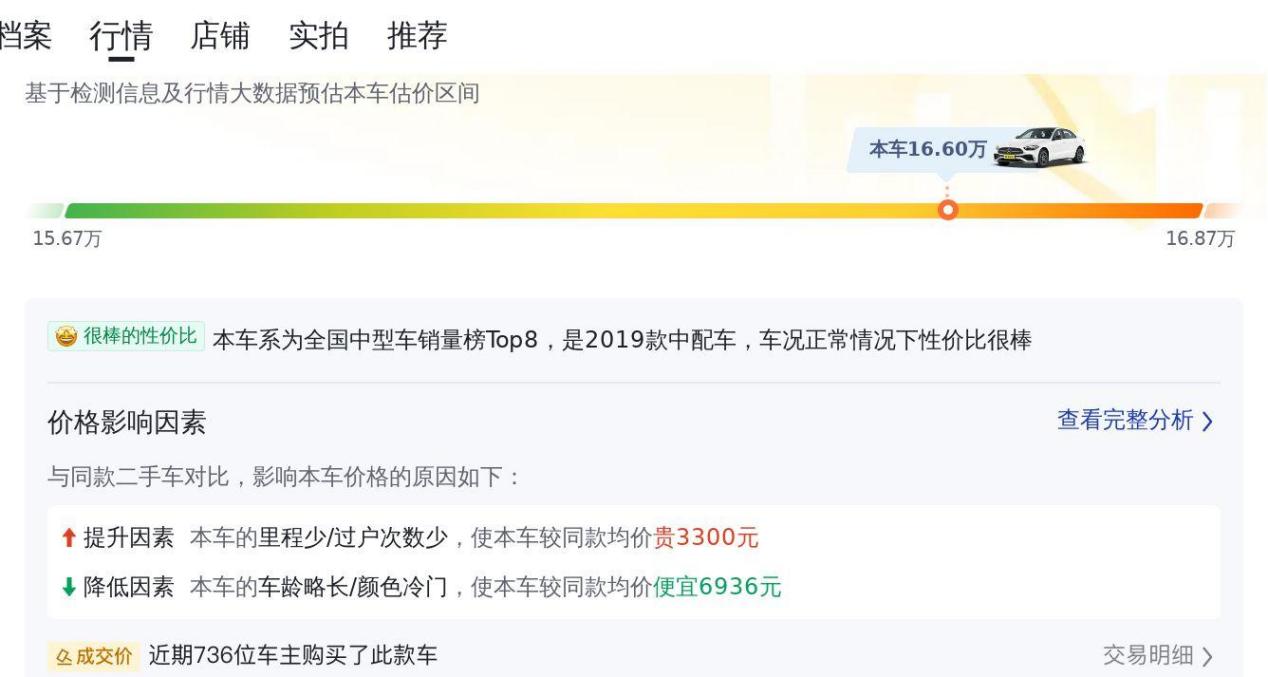Viewport: 1268px width, 677px height.
Task: Click the 本车16.60万 price bubble
Action: (927, 150)
